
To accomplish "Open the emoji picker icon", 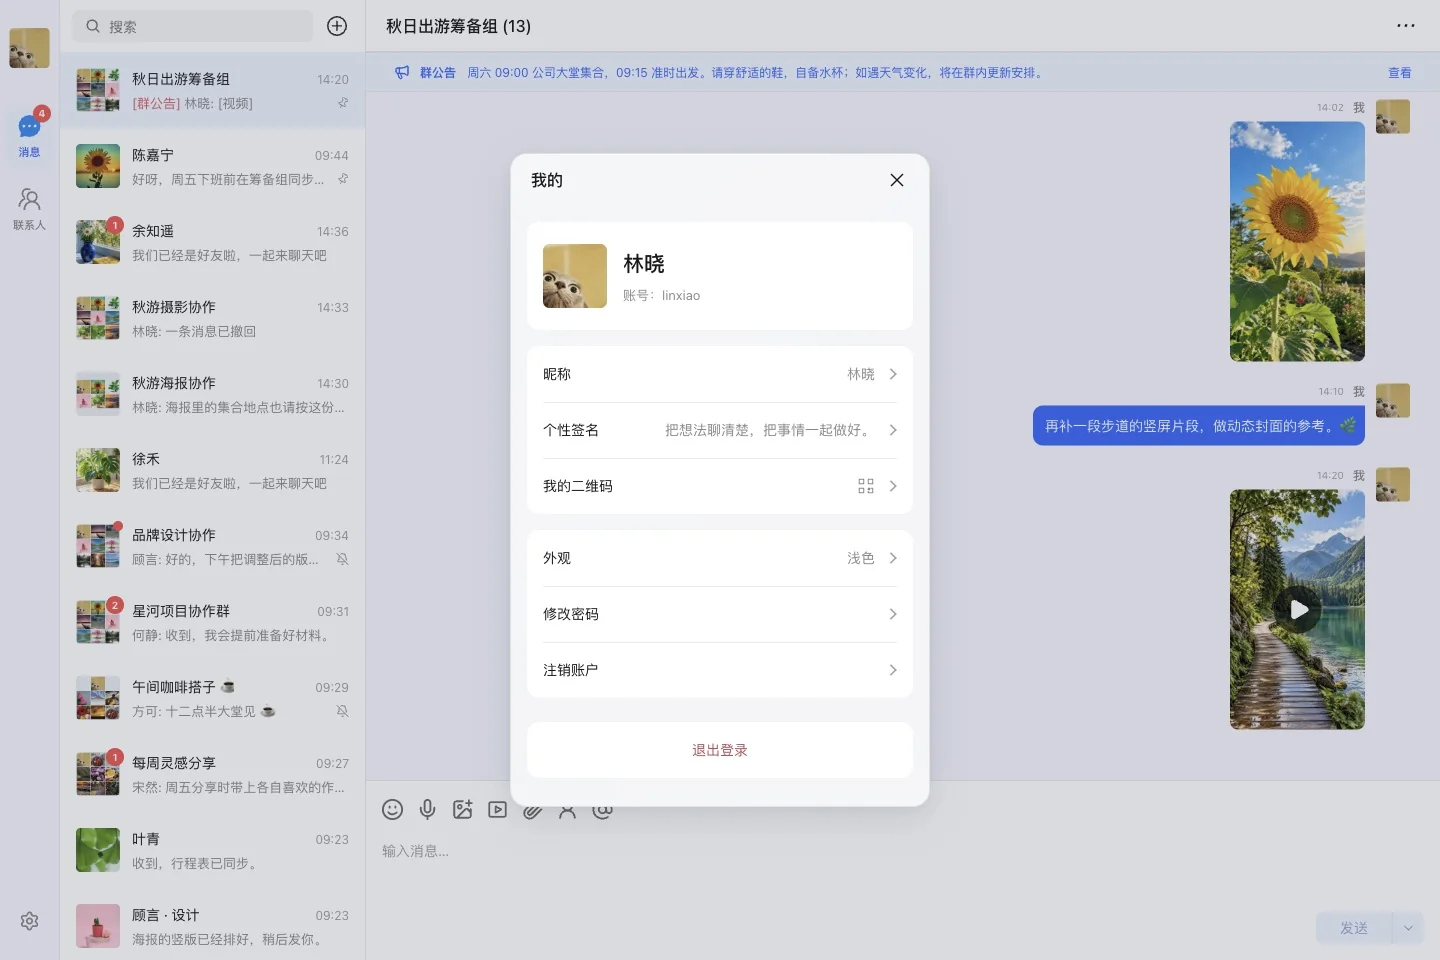I will click(x=392, y=810).
